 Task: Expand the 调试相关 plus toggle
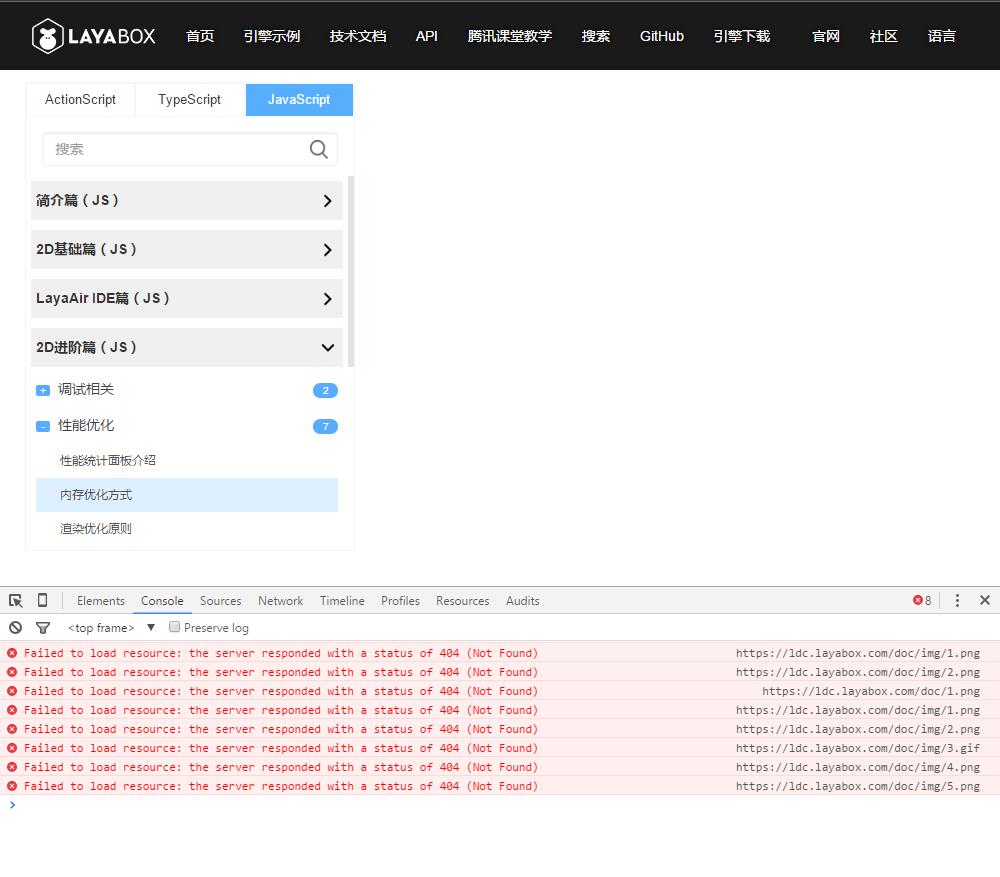(x=43, y=390)
